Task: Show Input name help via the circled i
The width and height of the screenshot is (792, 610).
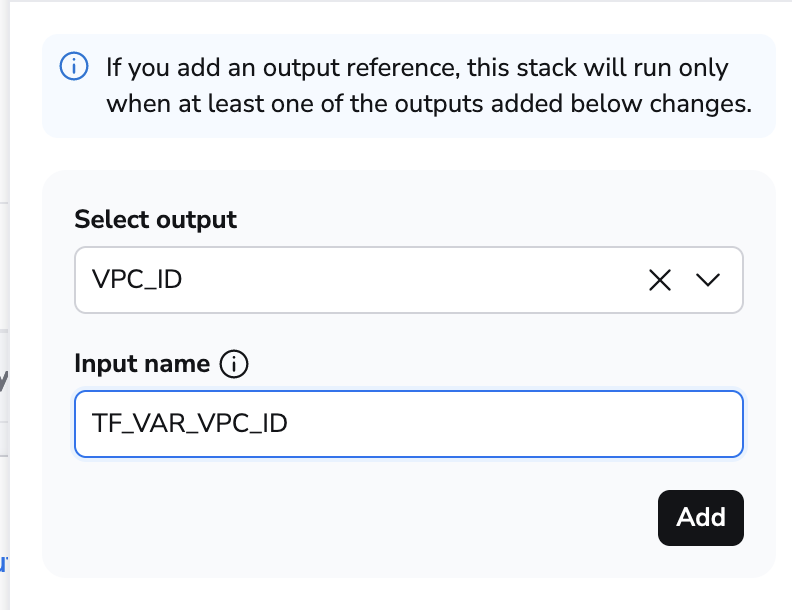Action: click(233, 364)
